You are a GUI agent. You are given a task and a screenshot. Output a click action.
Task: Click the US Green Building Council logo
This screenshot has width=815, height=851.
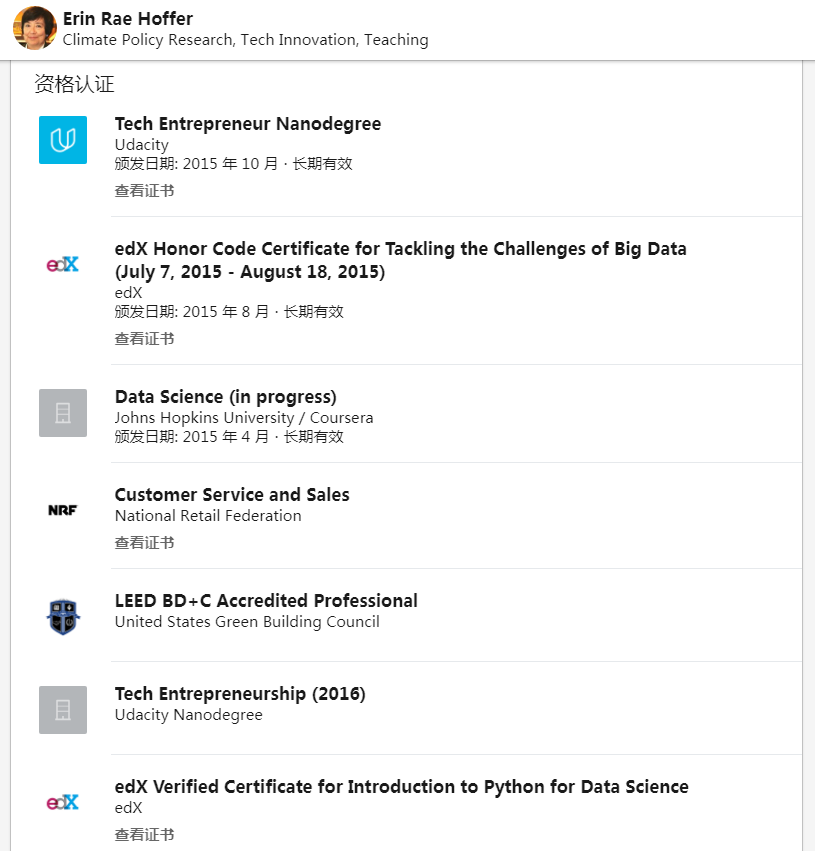[63, 617]
